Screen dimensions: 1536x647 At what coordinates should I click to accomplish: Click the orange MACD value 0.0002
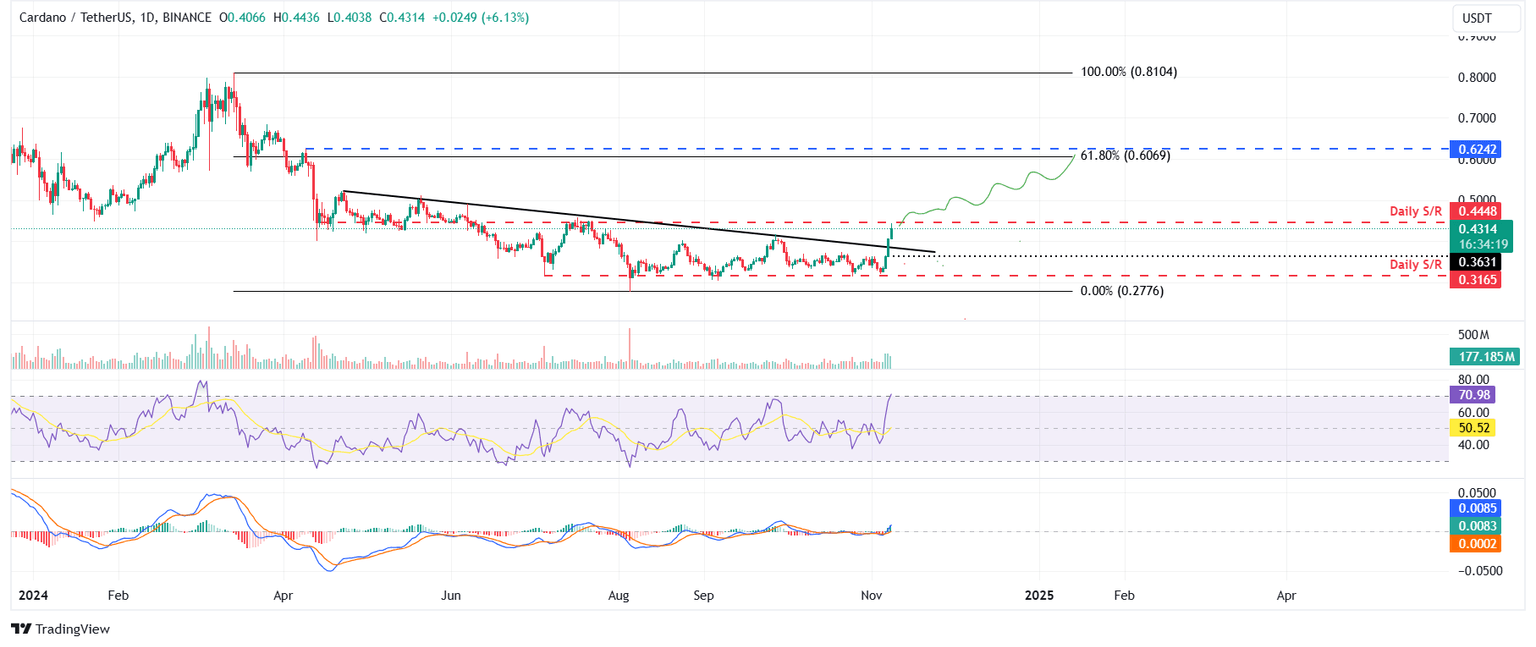(1476, 544)
